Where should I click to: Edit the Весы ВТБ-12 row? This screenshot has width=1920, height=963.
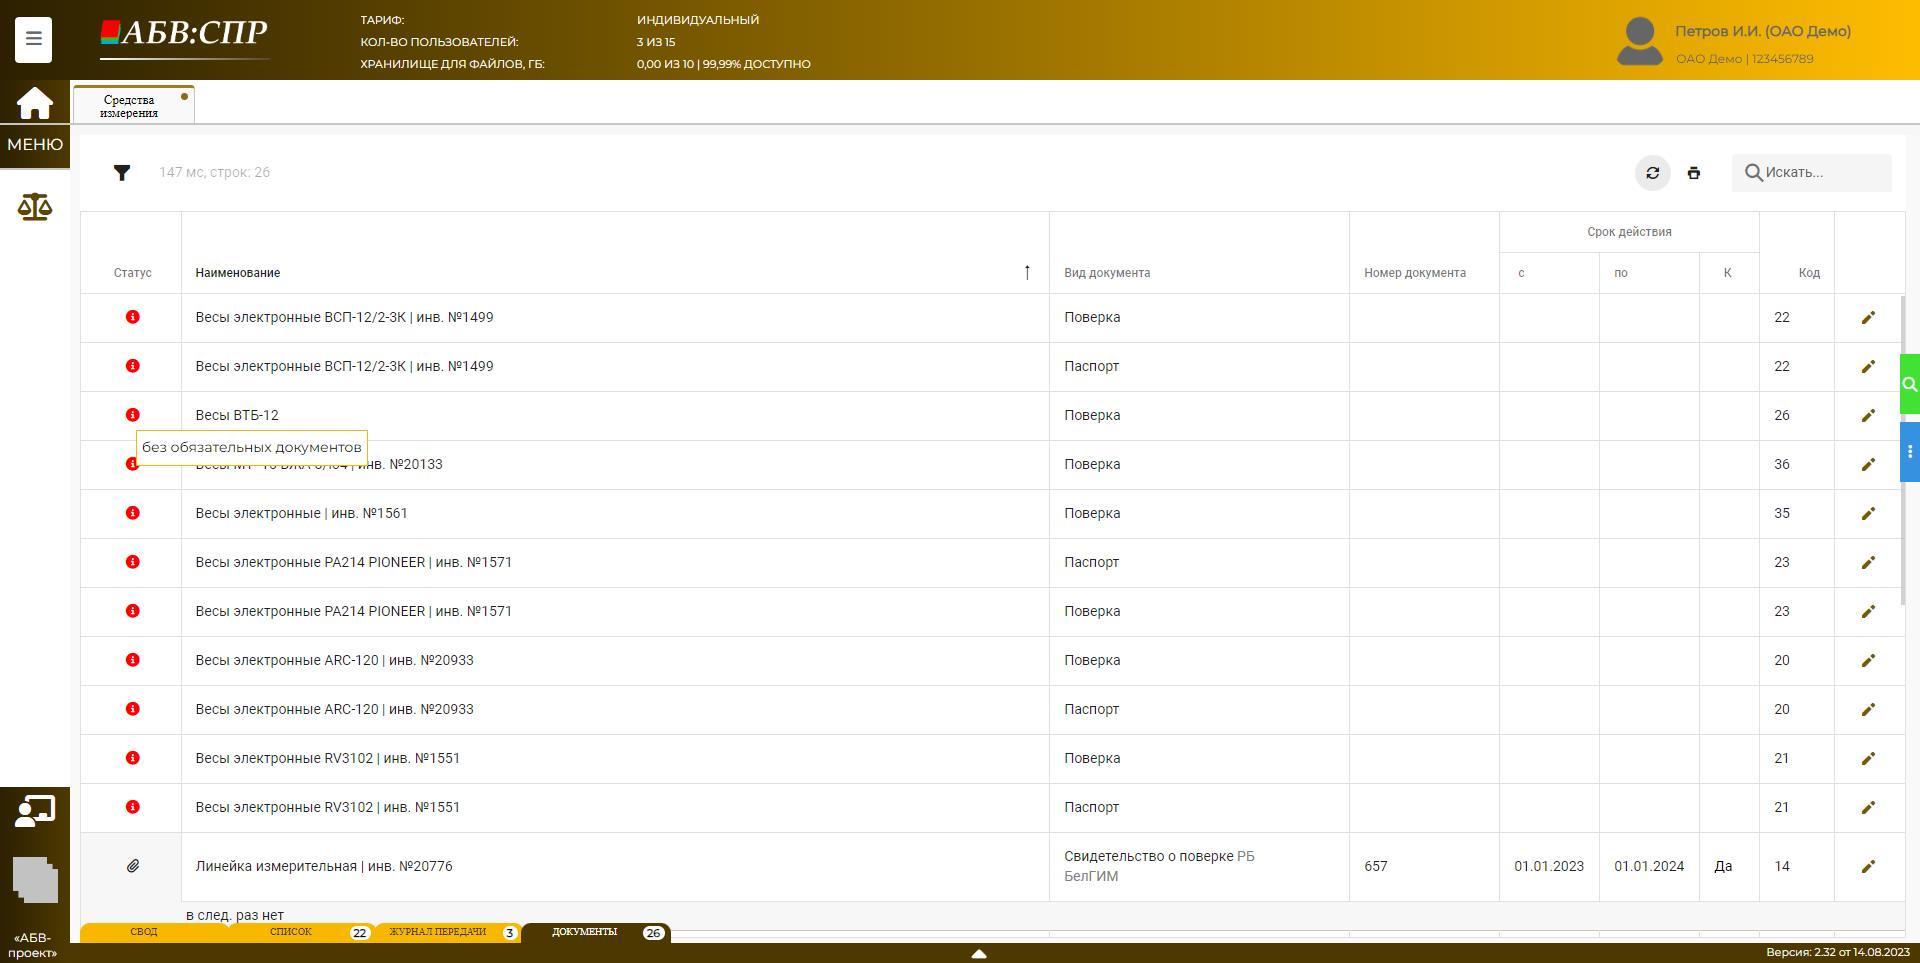1867,416
